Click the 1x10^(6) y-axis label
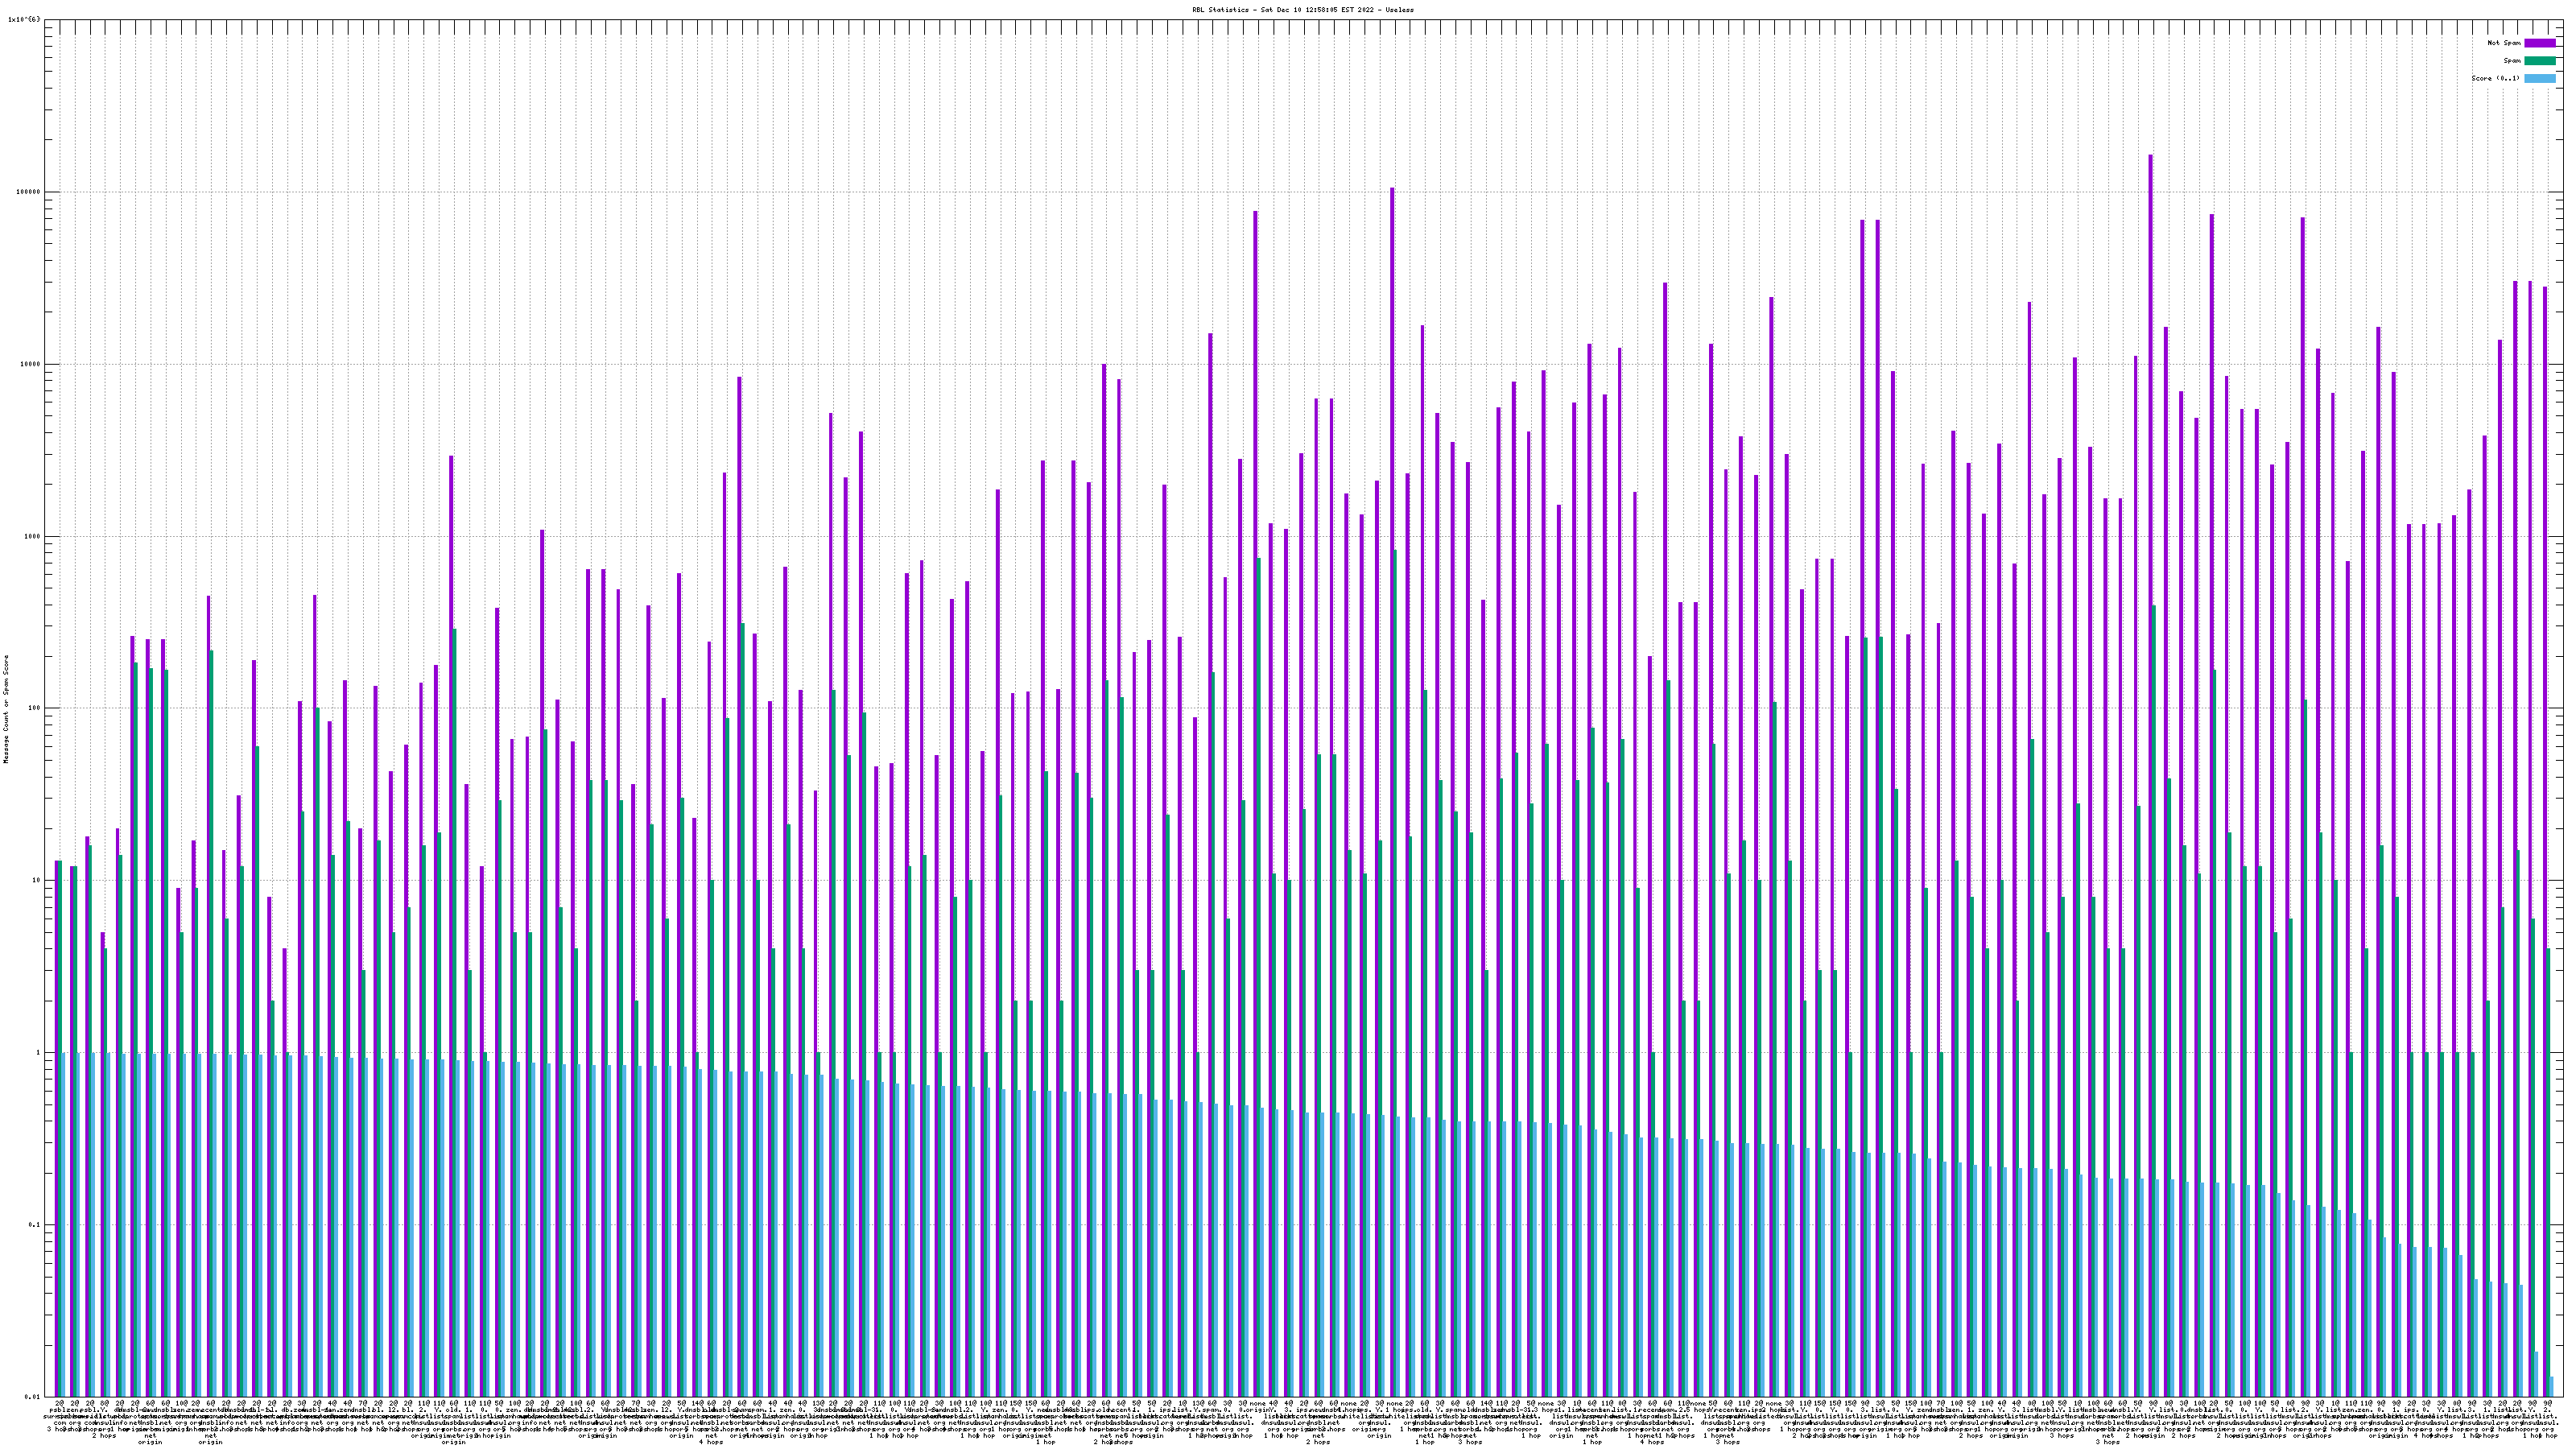 point(24,19)
